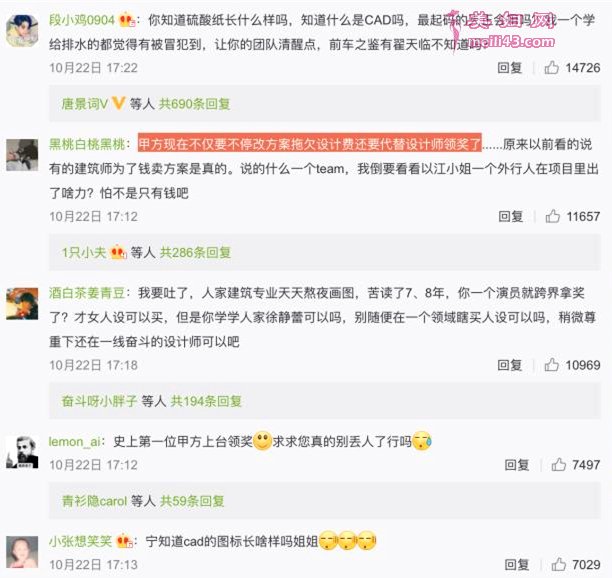This screenshot has width=612, height=578.
Task: Open 酒白茶姜青豆's user profile link
Action: tap(87, 293)
